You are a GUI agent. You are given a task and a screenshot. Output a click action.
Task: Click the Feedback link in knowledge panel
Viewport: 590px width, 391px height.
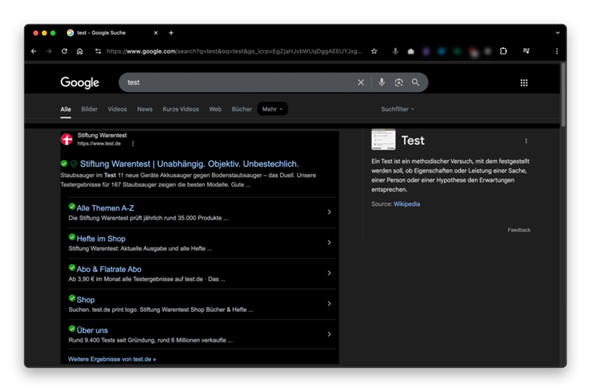coord(519,230)
